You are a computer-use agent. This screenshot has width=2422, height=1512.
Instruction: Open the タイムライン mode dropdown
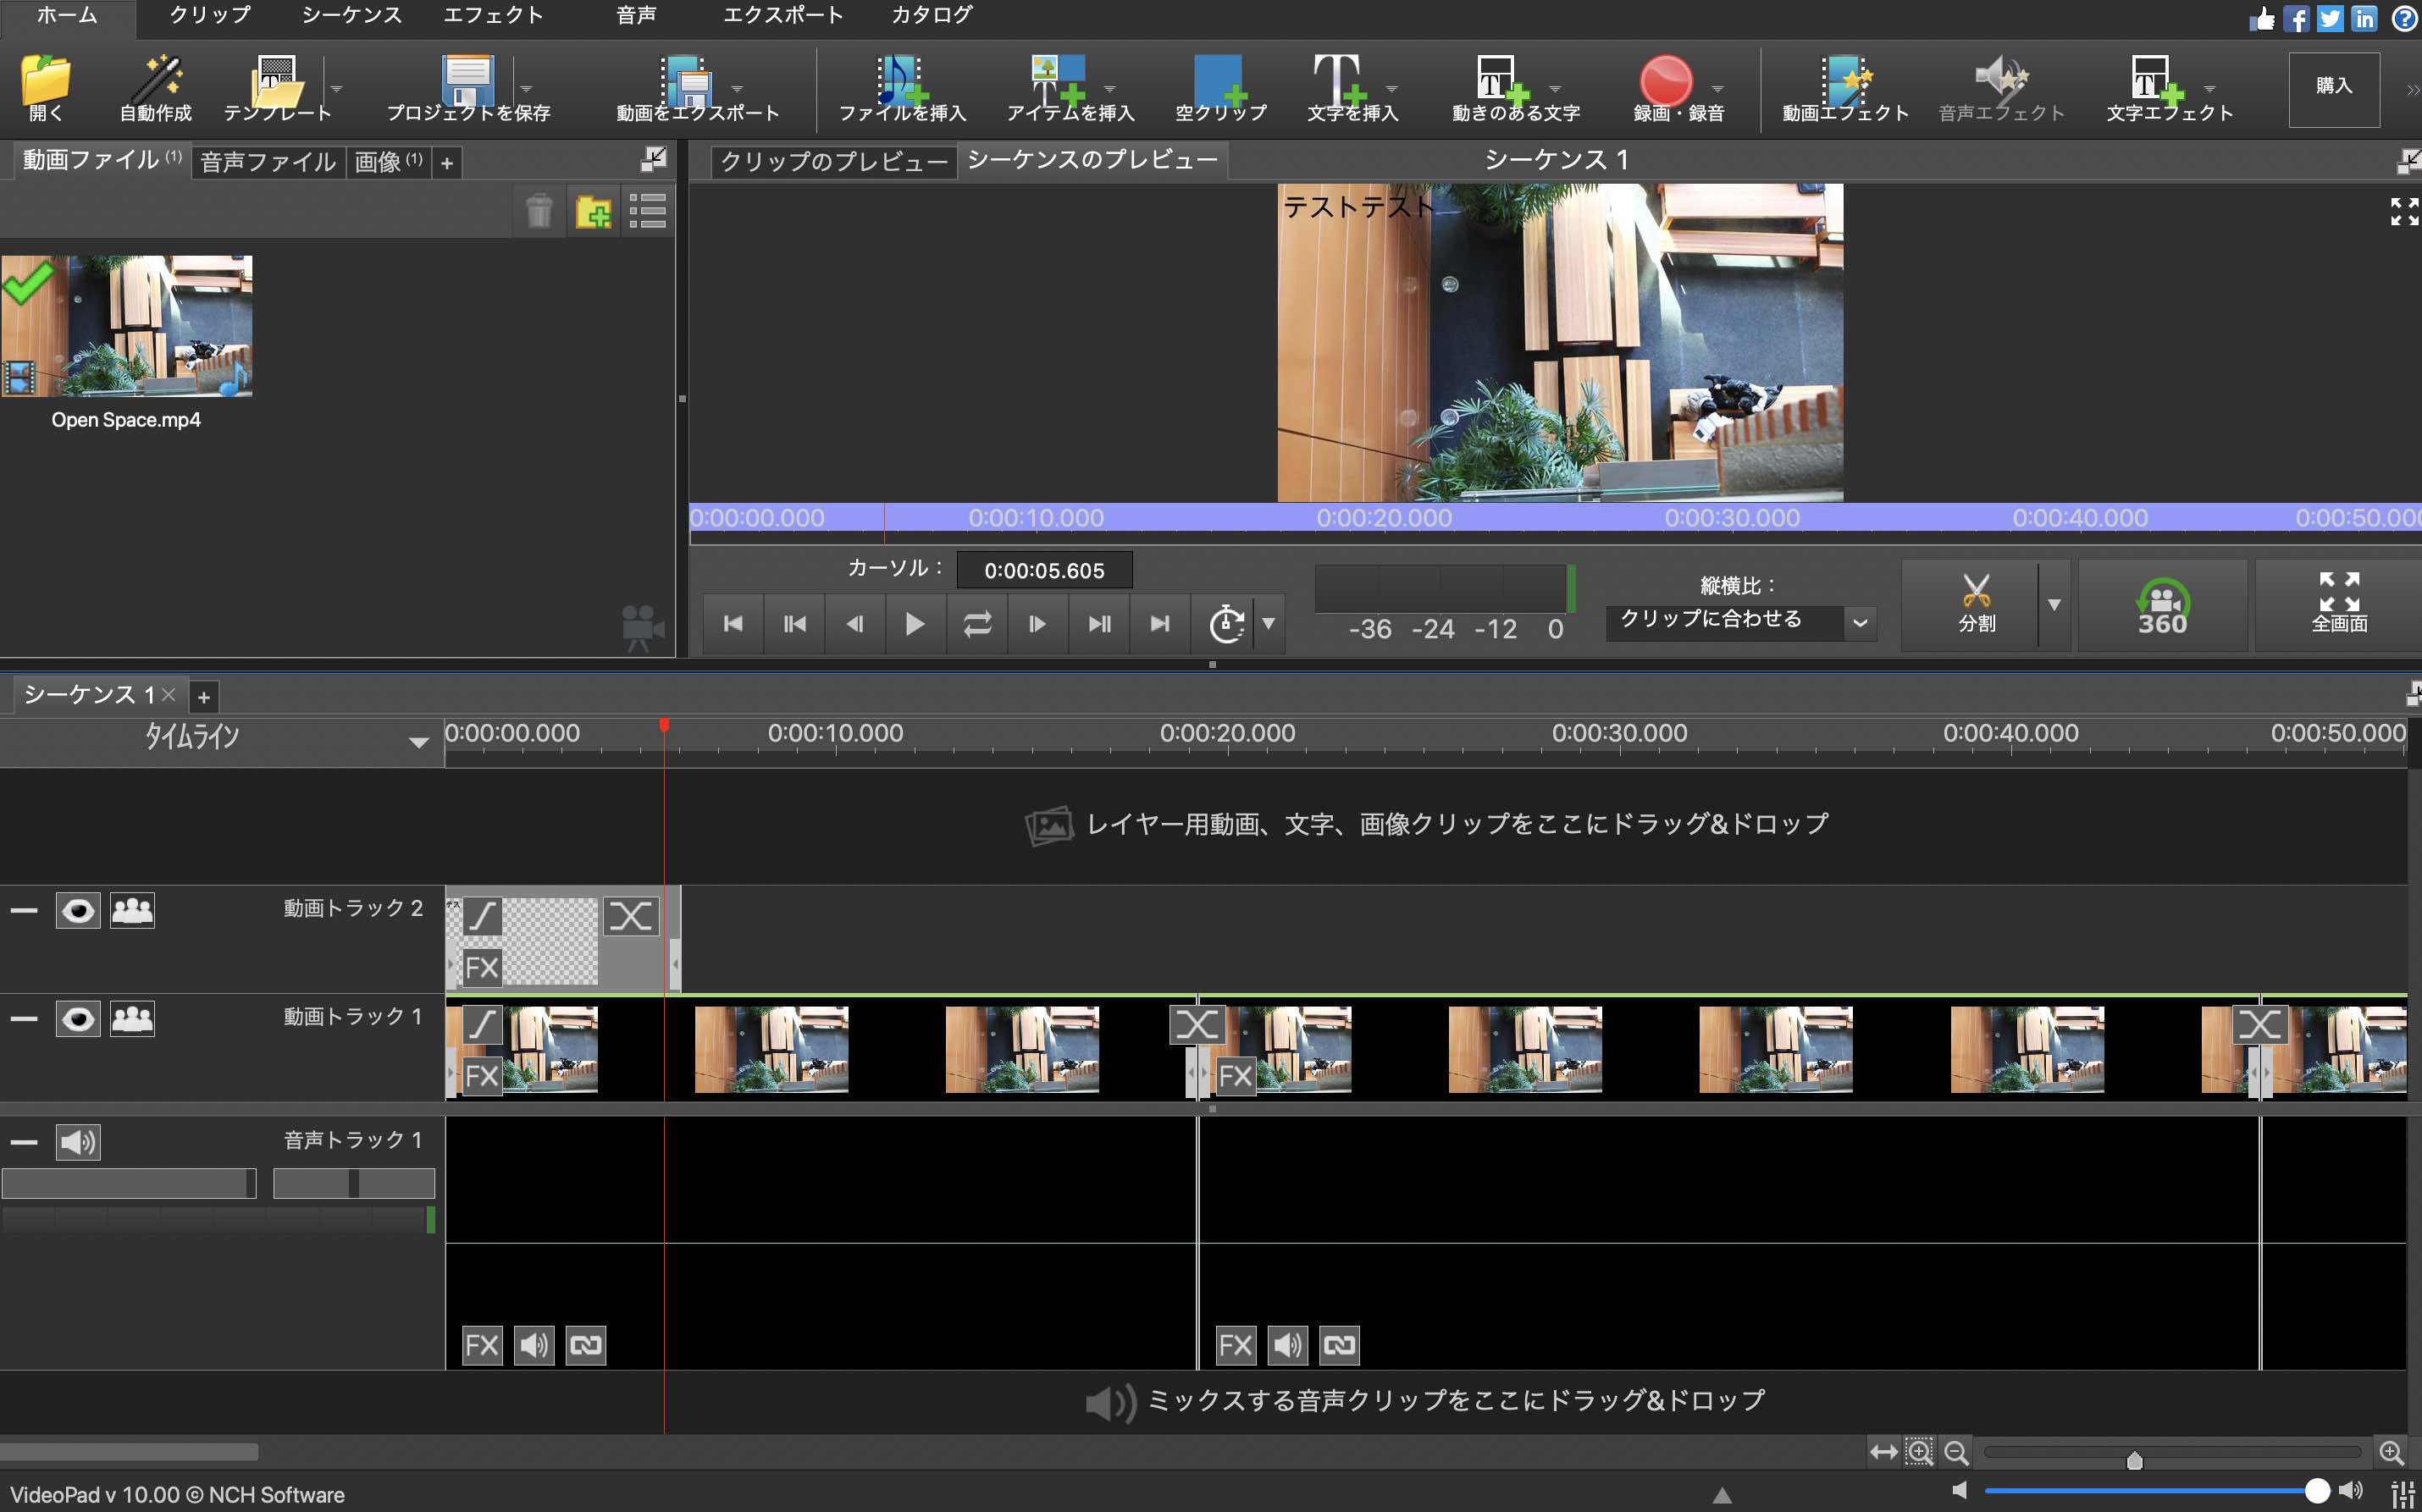[x=419, y=742]
